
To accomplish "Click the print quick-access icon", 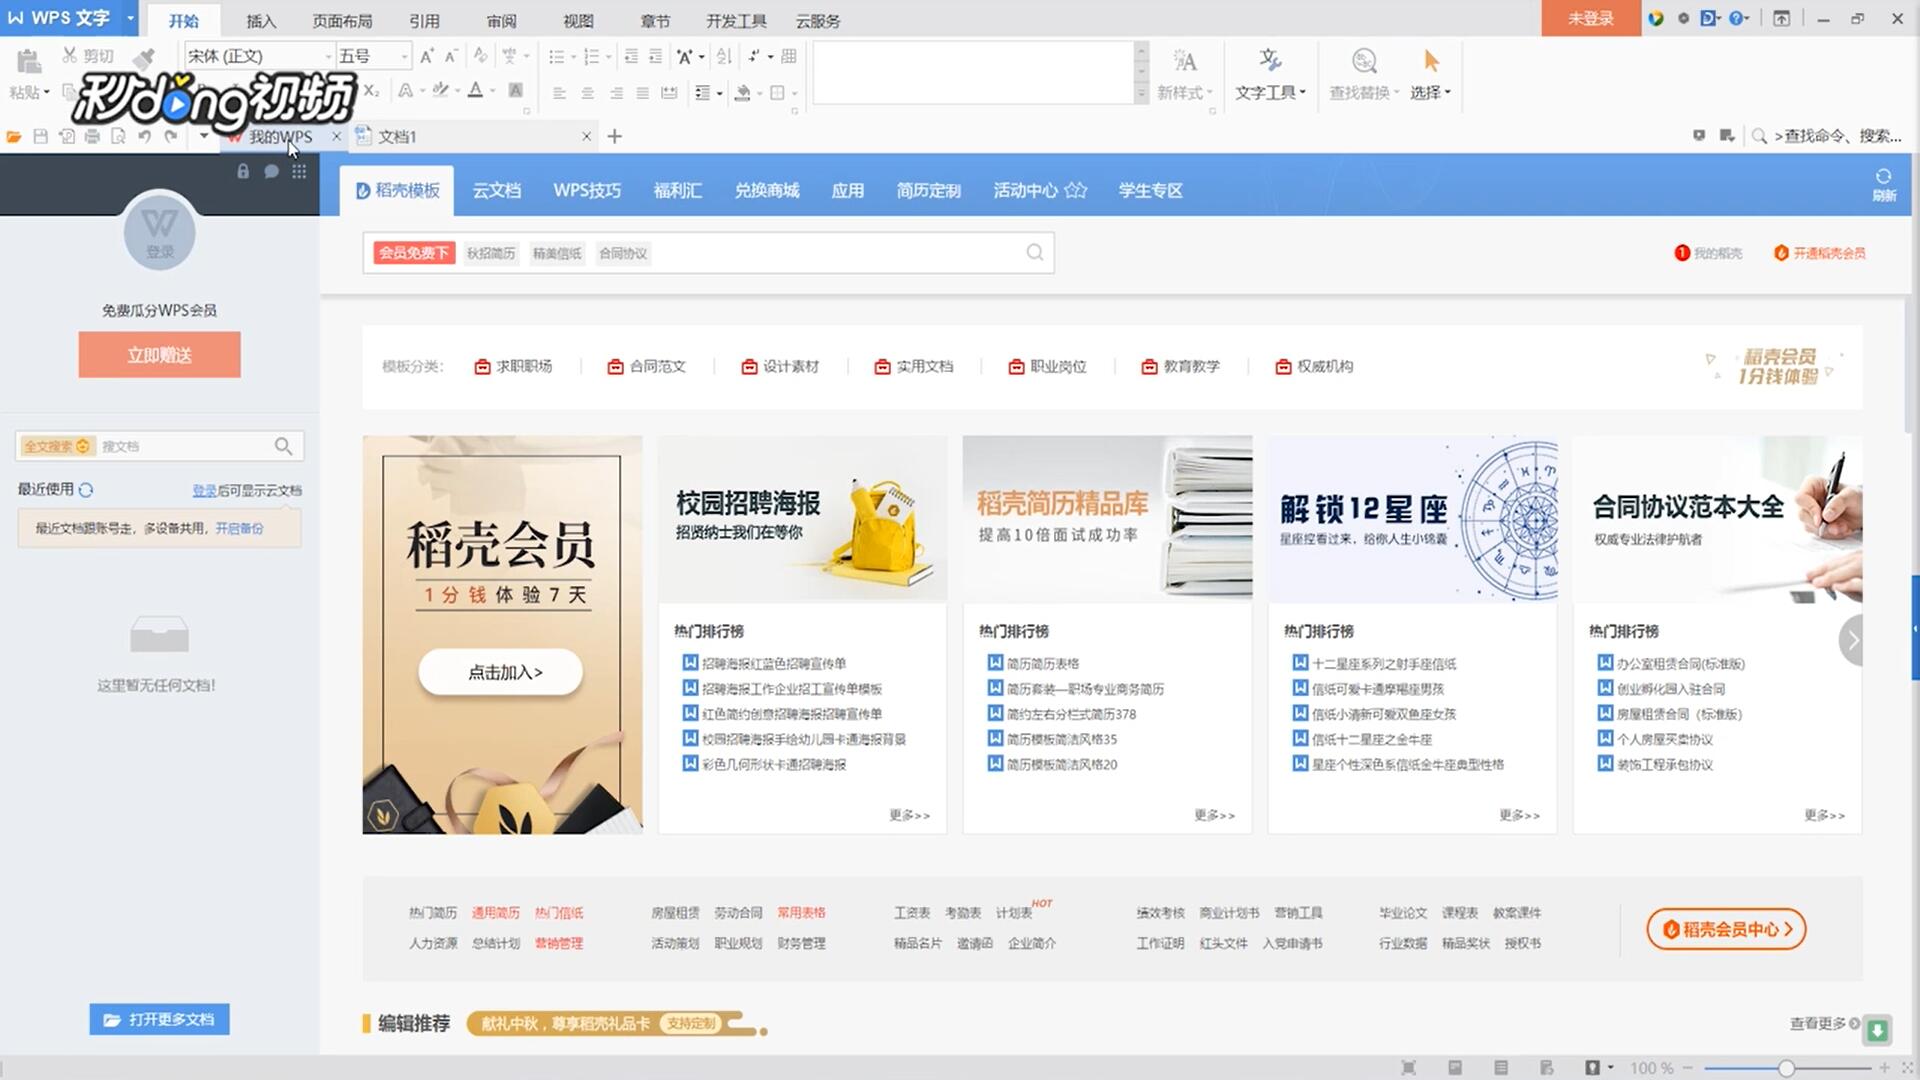I will pyautogui.click(x=92, y=136).
